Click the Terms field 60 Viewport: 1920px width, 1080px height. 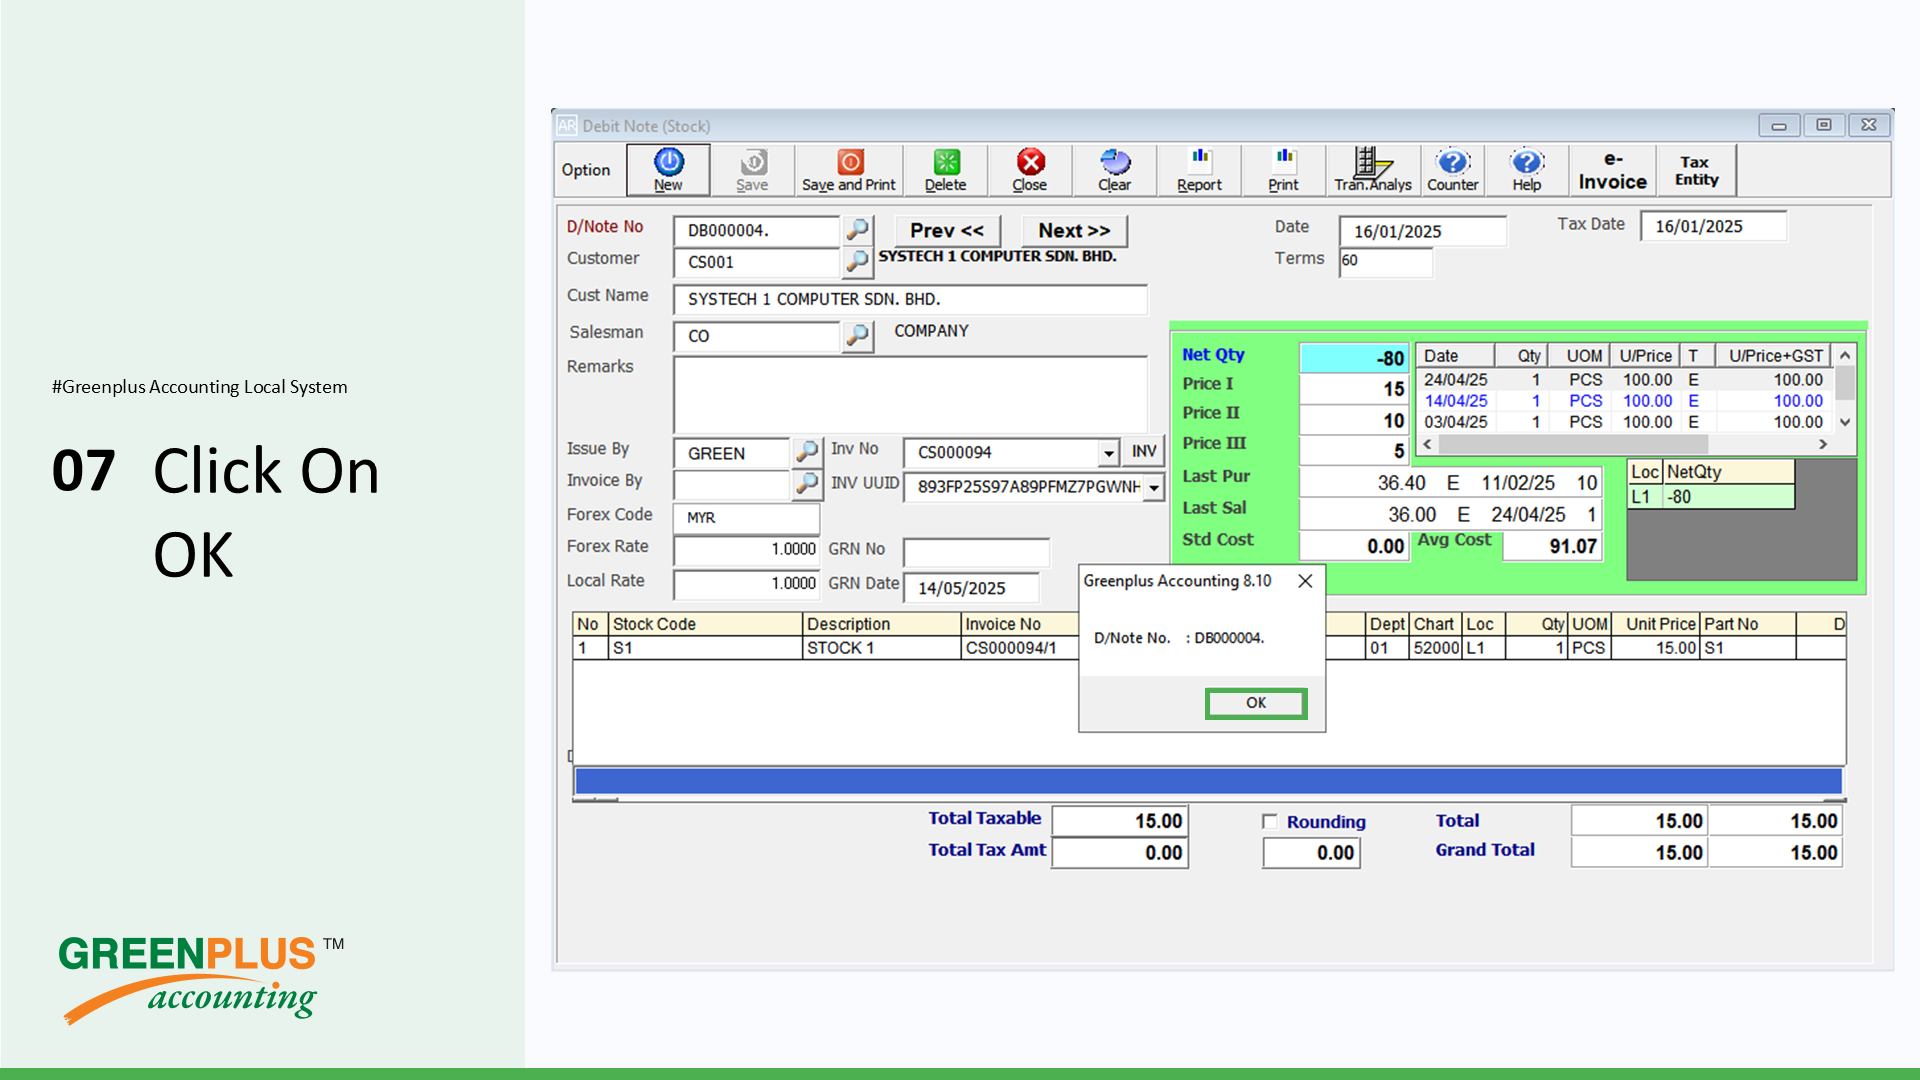(1386, 262)
